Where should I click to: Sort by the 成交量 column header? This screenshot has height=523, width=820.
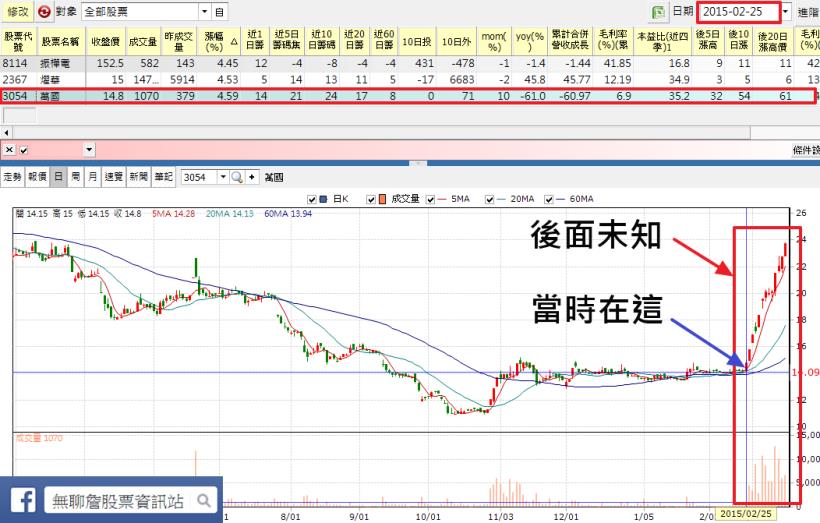(x=143, y=41)
